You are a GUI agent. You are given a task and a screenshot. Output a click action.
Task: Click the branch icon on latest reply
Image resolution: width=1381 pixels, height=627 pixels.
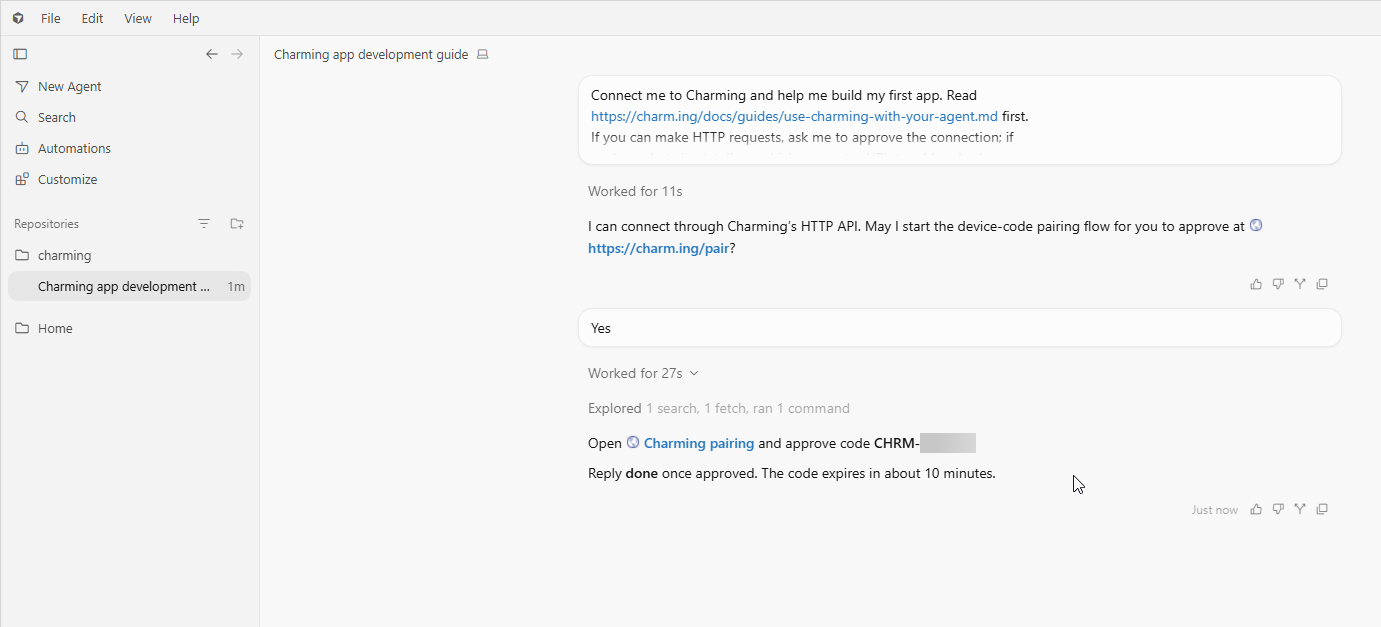[1300, 509]
